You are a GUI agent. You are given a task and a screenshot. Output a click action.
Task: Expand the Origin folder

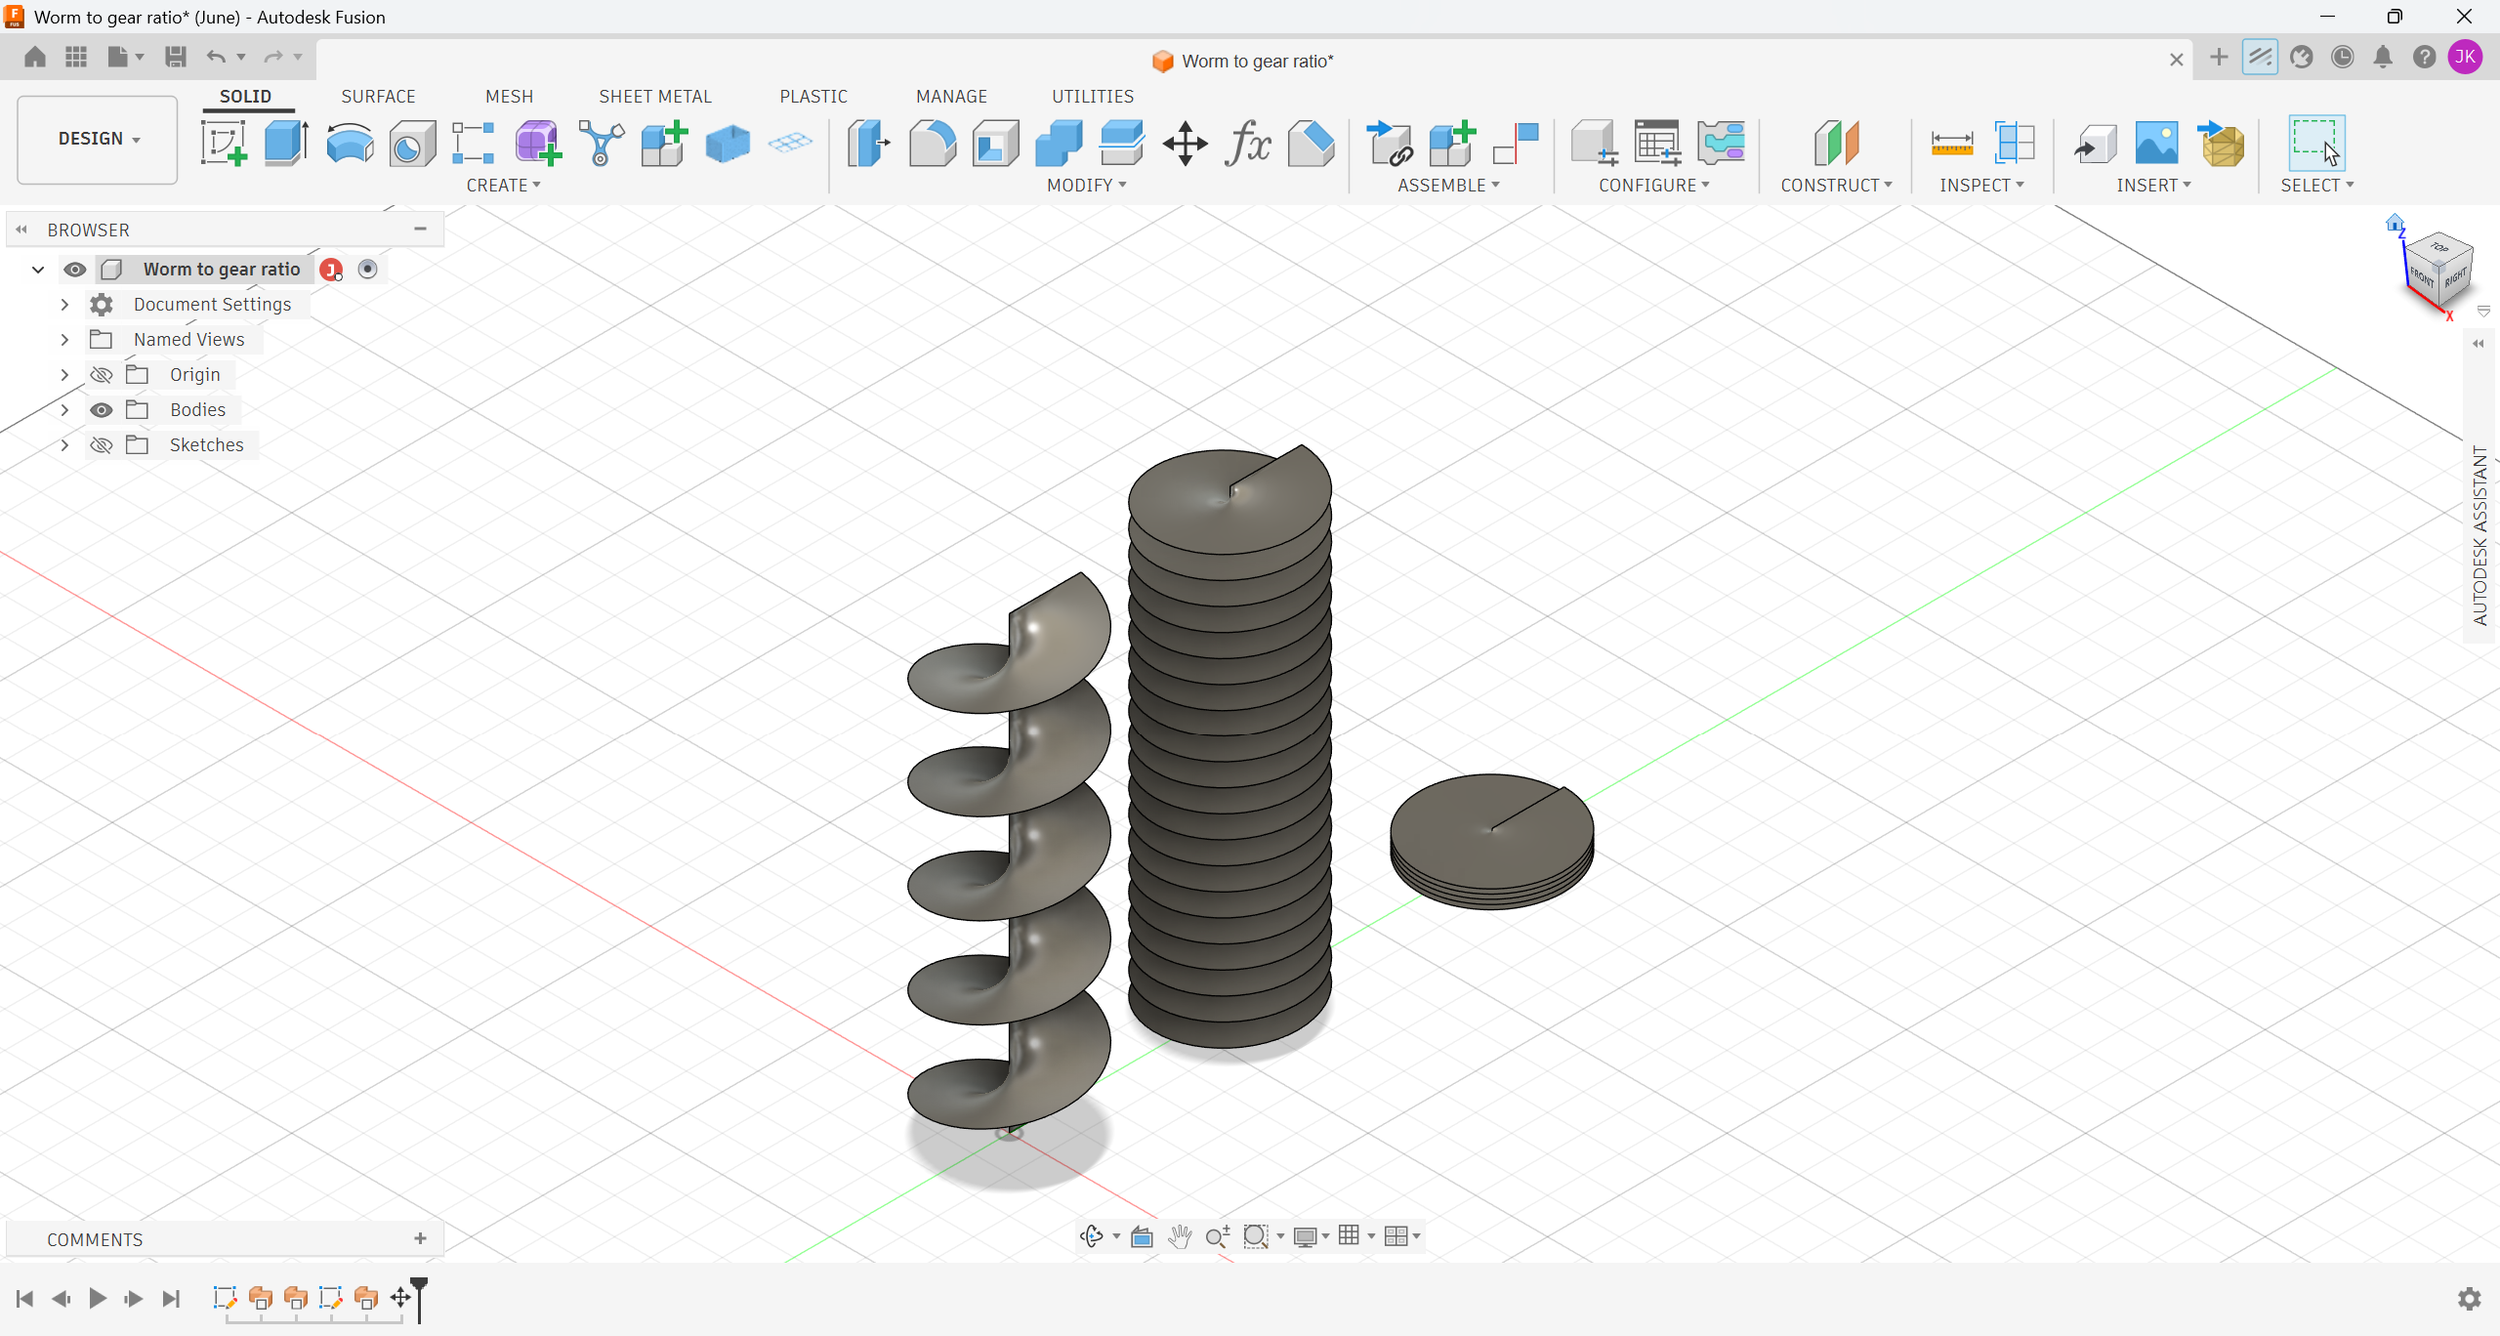pos(65,375)
